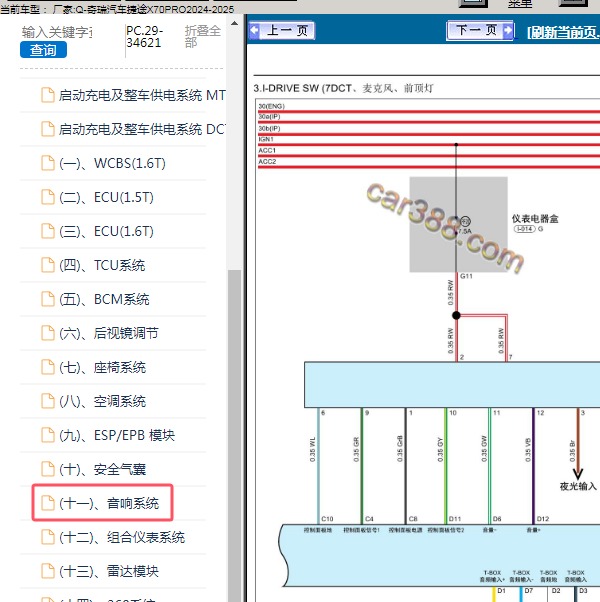This screenshot has width=600, height=602.
Task: Click the keyword input field 输入关键字
Action: click(57, 32)
